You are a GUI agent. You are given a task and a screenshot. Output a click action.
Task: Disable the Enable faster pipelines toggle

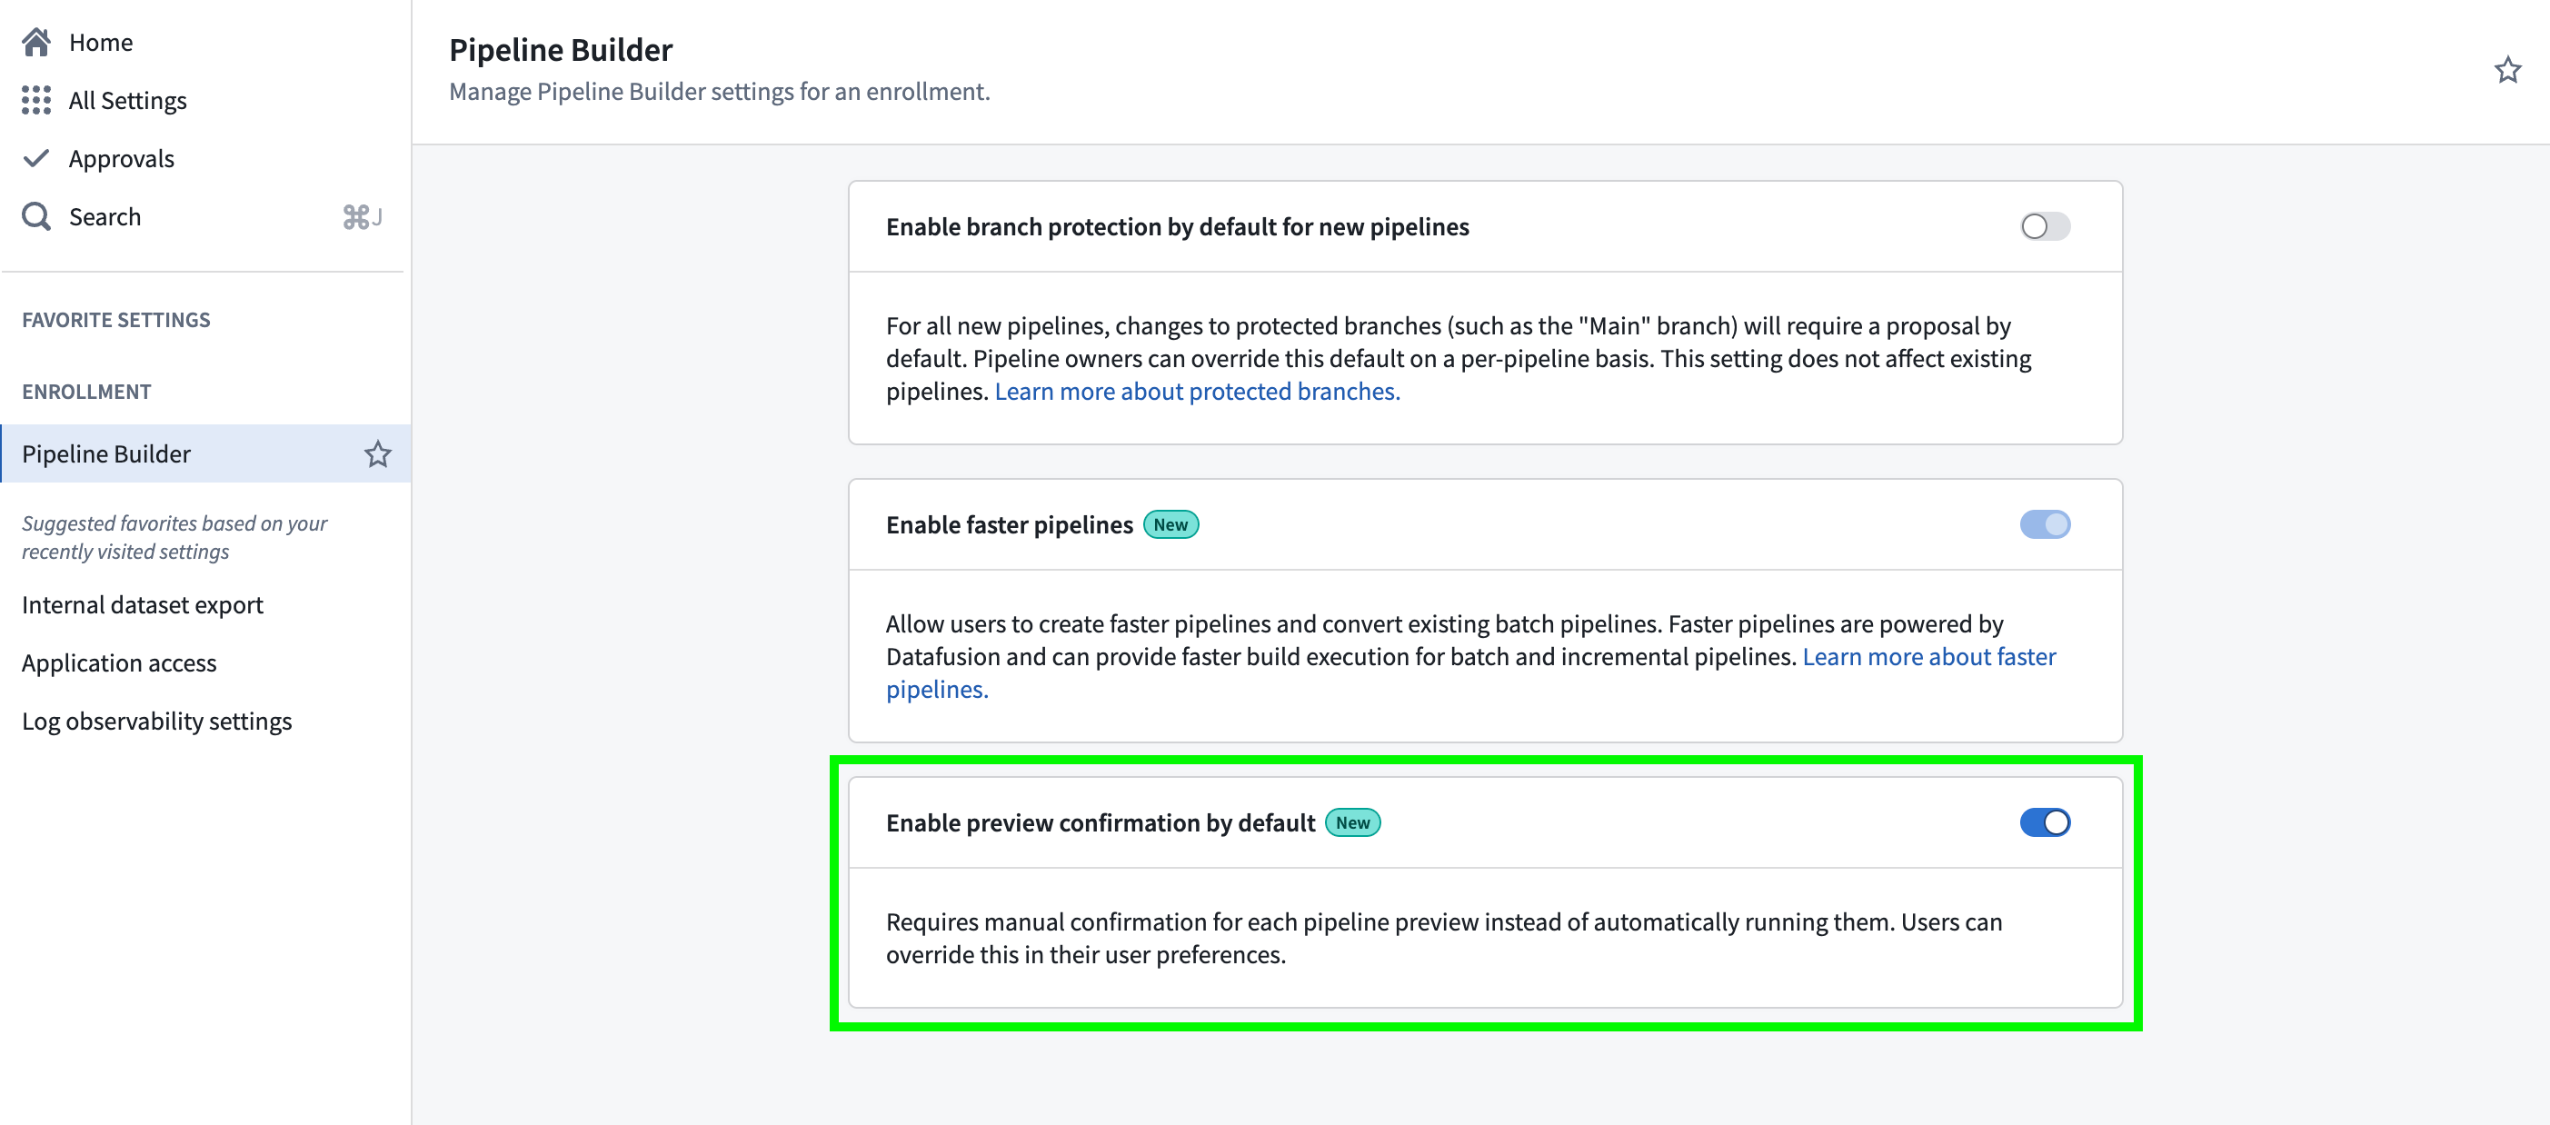tap(2046, 523)
